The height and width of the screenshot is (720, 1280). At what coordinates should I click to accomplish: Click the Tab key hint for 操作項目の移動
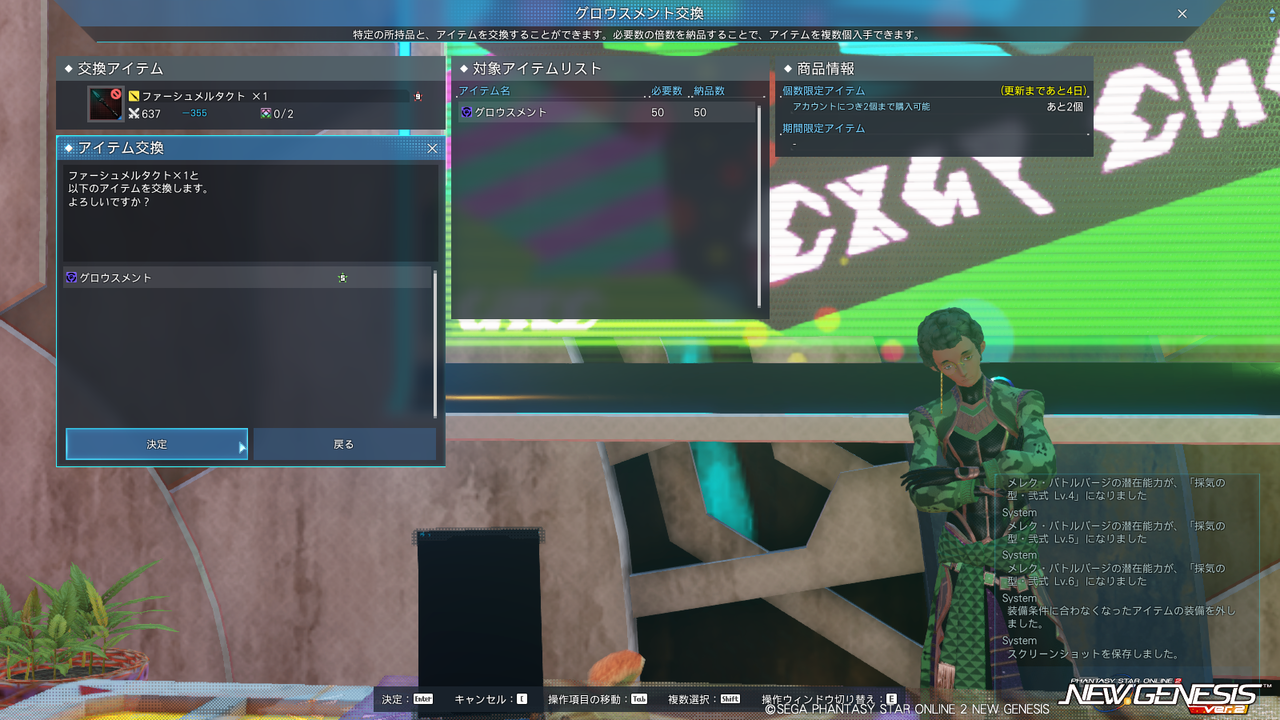click(639, 699)
